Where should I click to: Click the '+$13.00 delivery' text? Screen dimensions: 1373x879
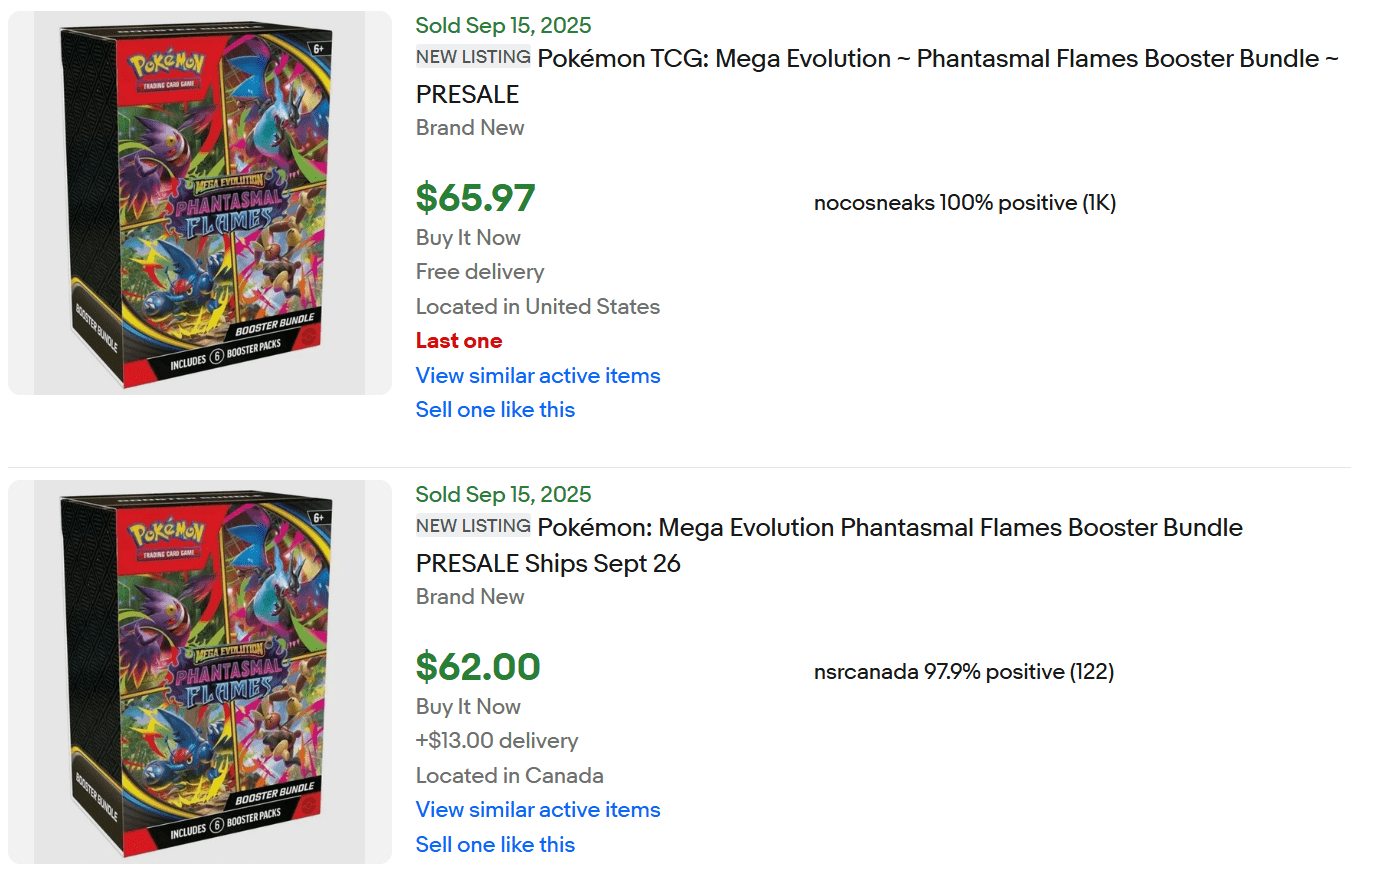coord(497,741)
